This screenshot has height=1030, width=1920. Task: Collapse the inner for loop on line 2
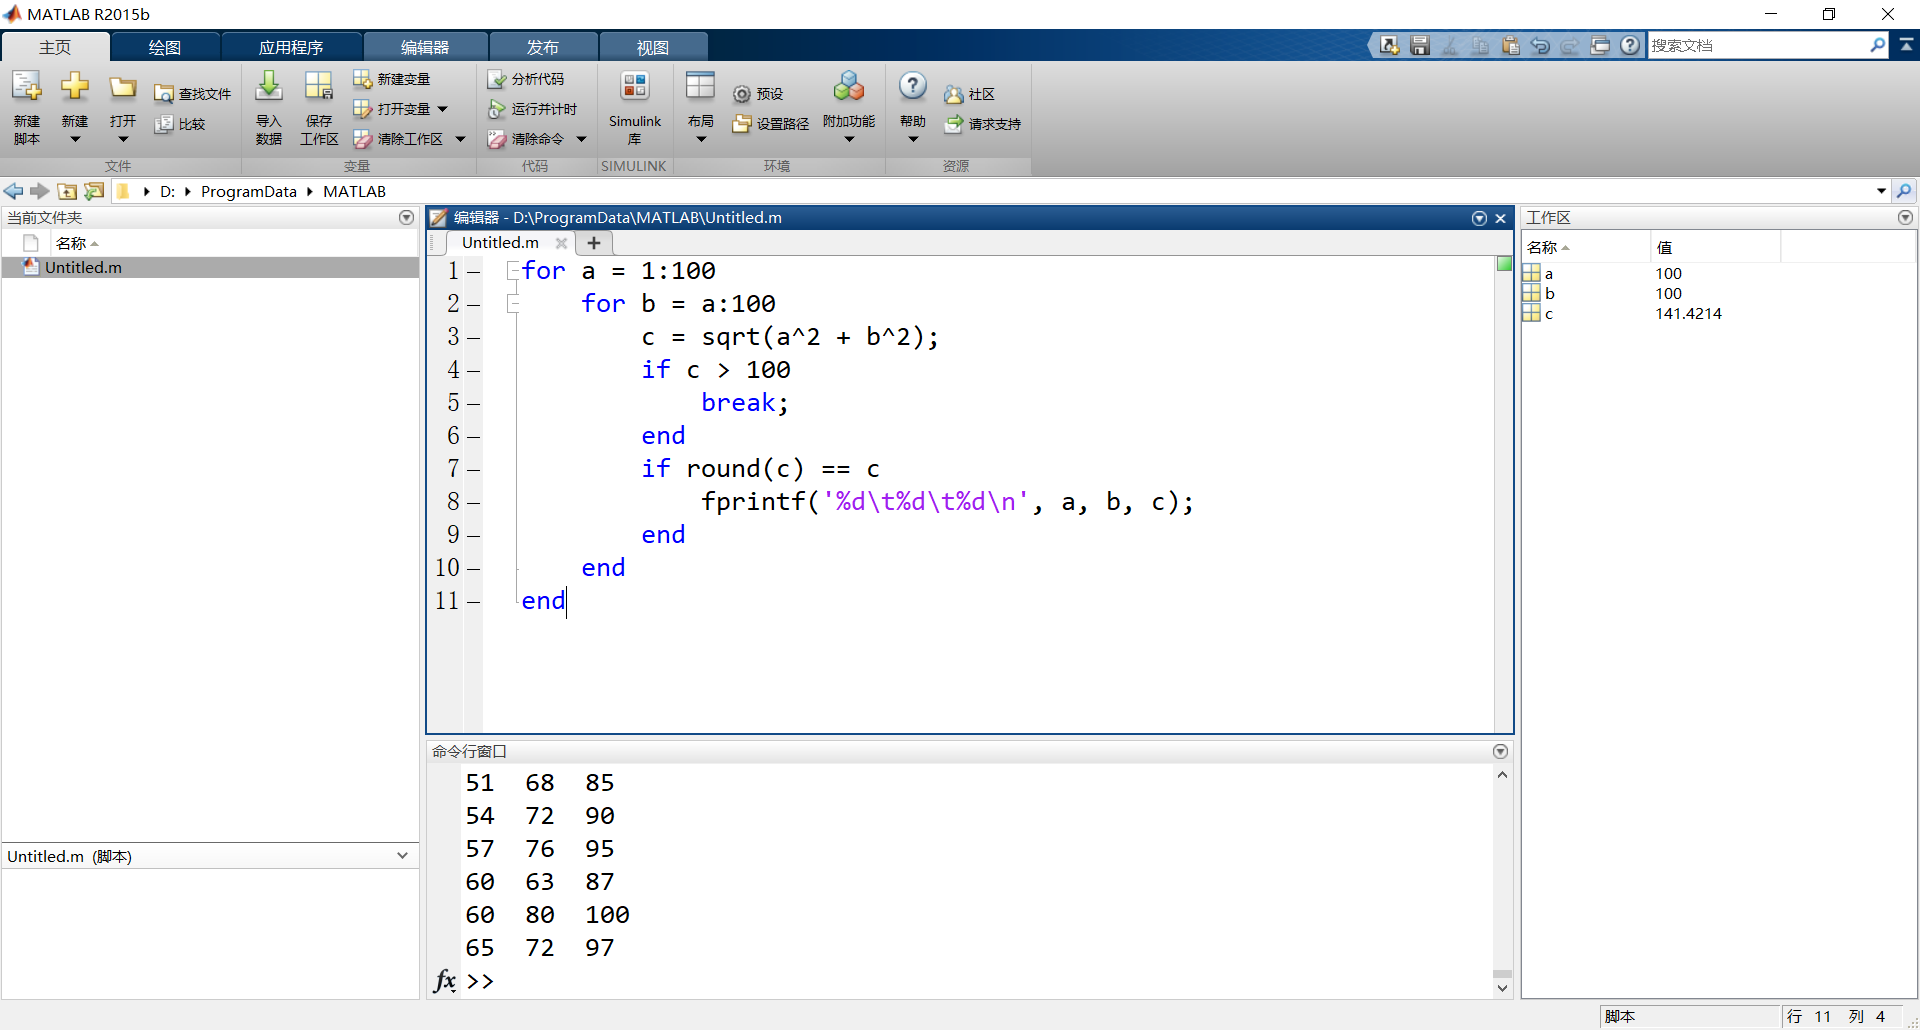click(x=513, y=304)
